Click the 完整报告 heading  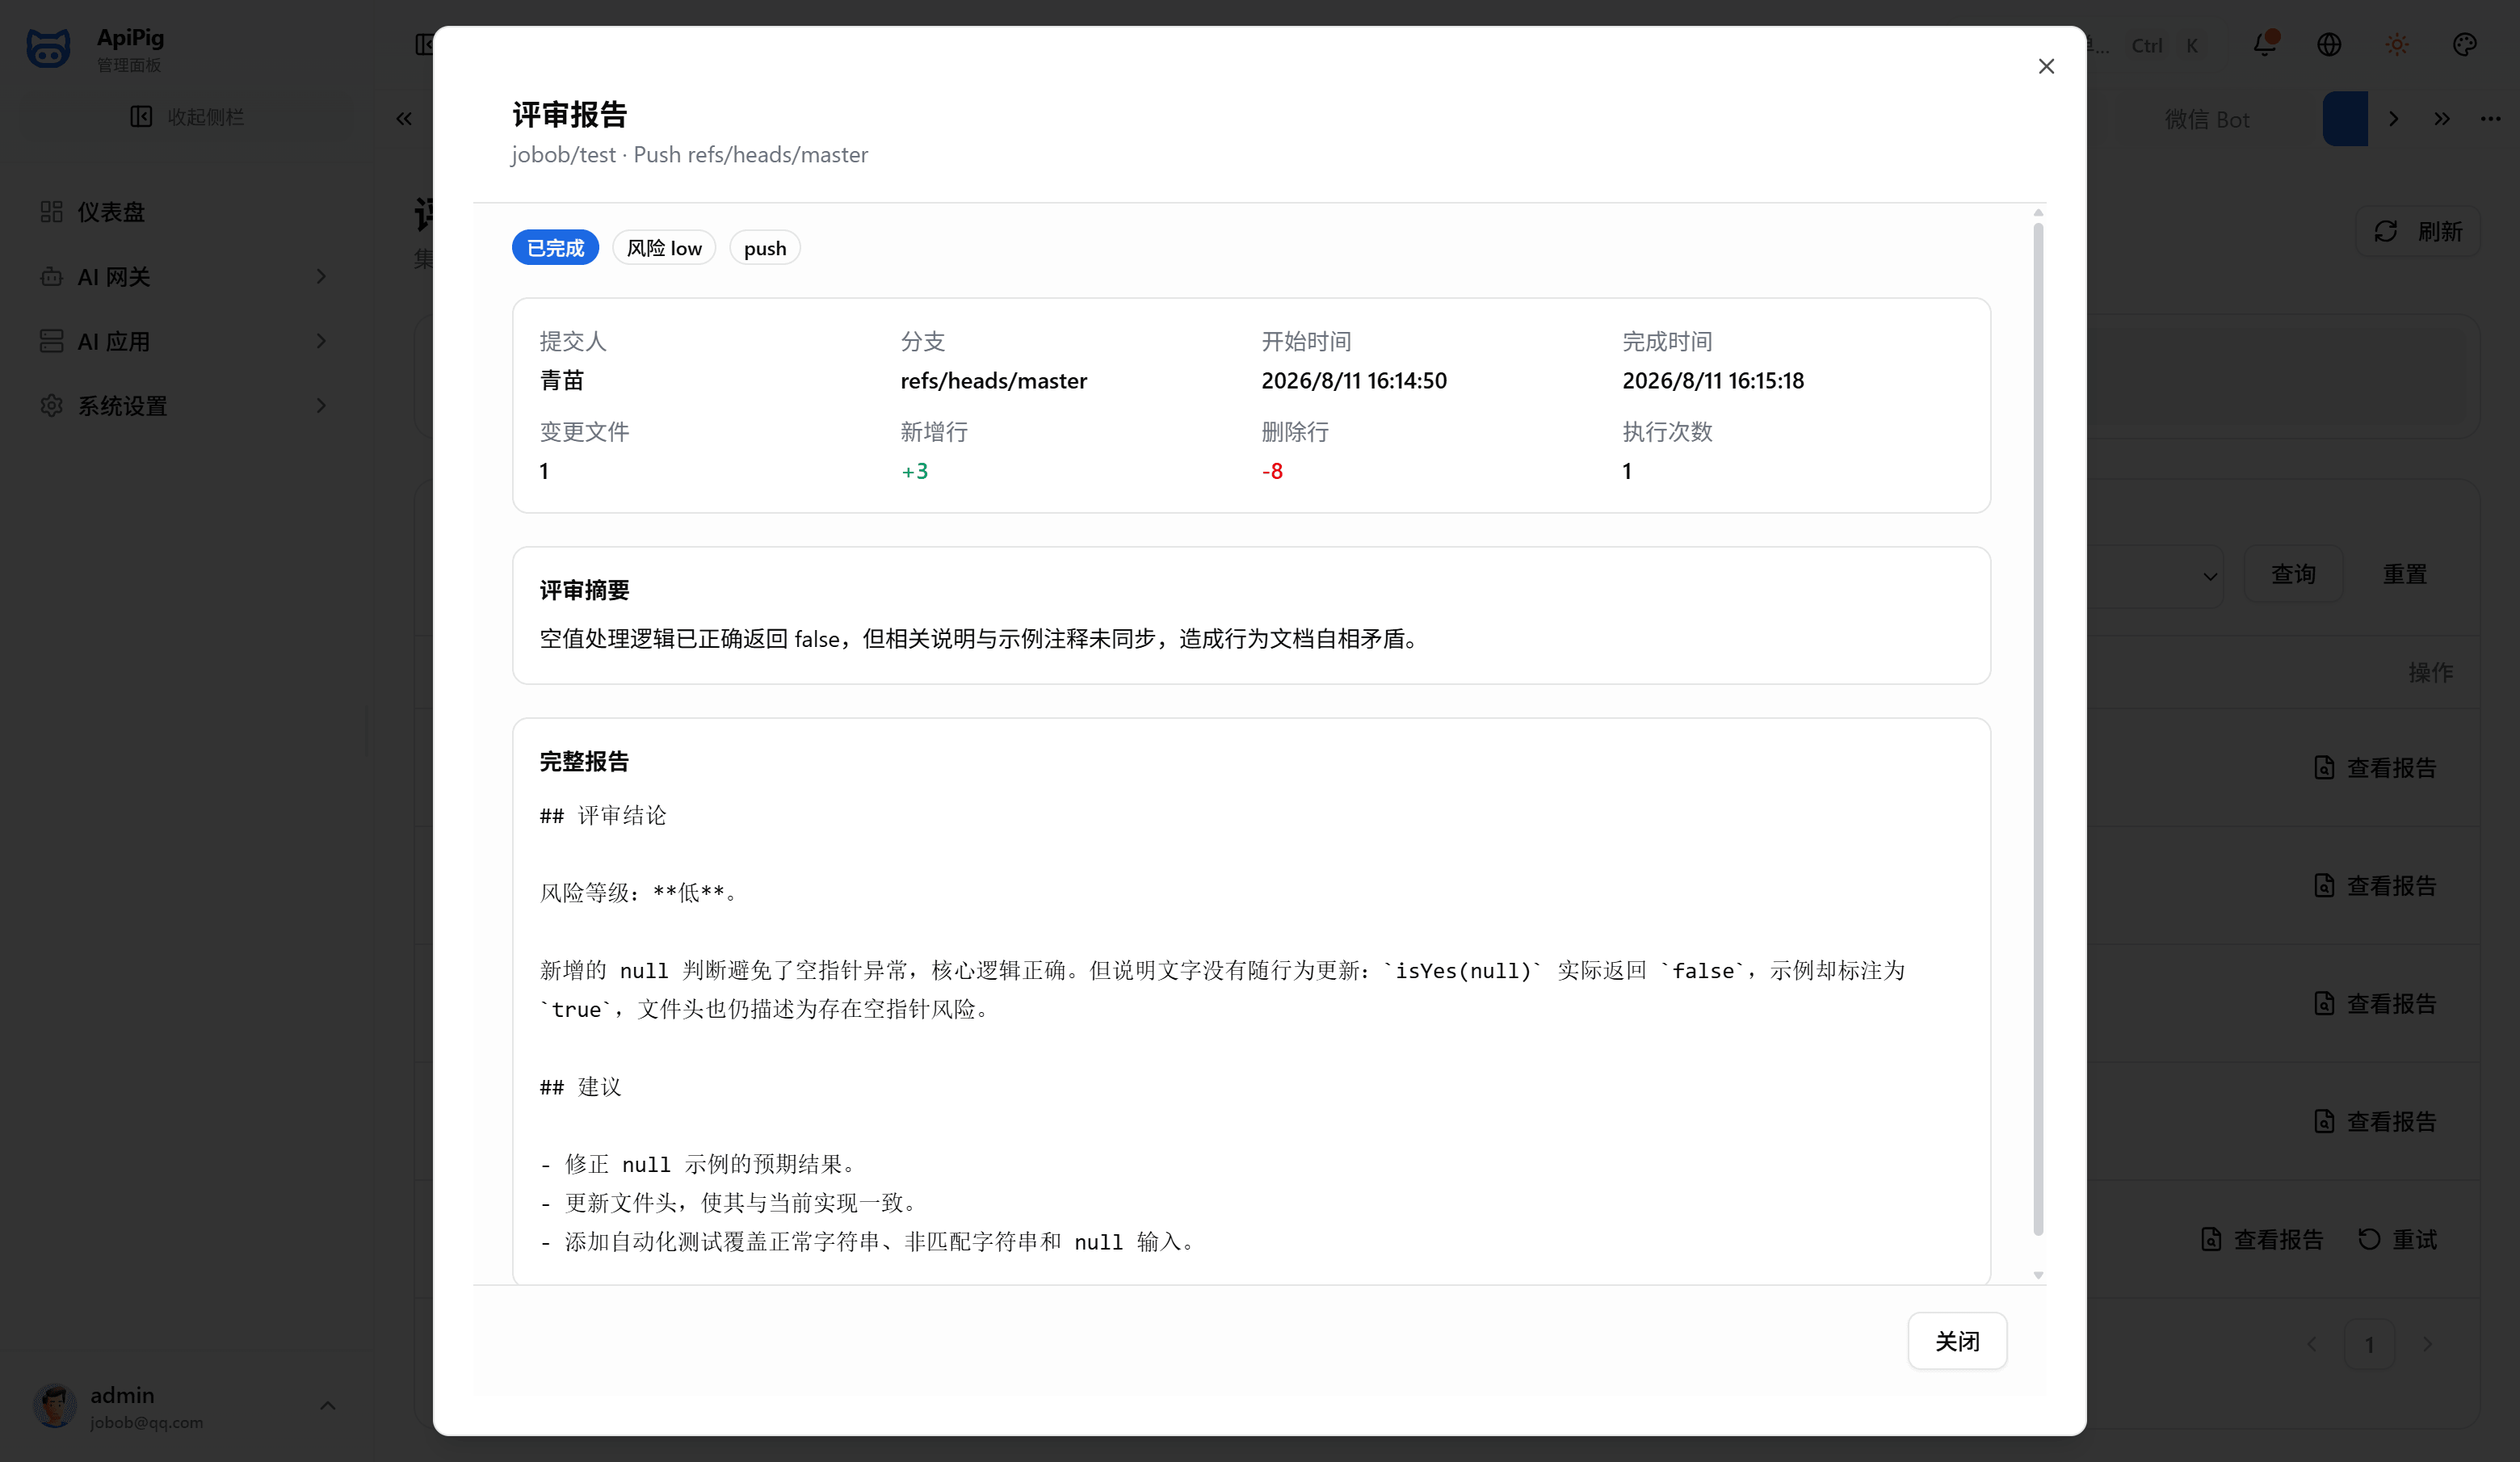click(584, 761)
